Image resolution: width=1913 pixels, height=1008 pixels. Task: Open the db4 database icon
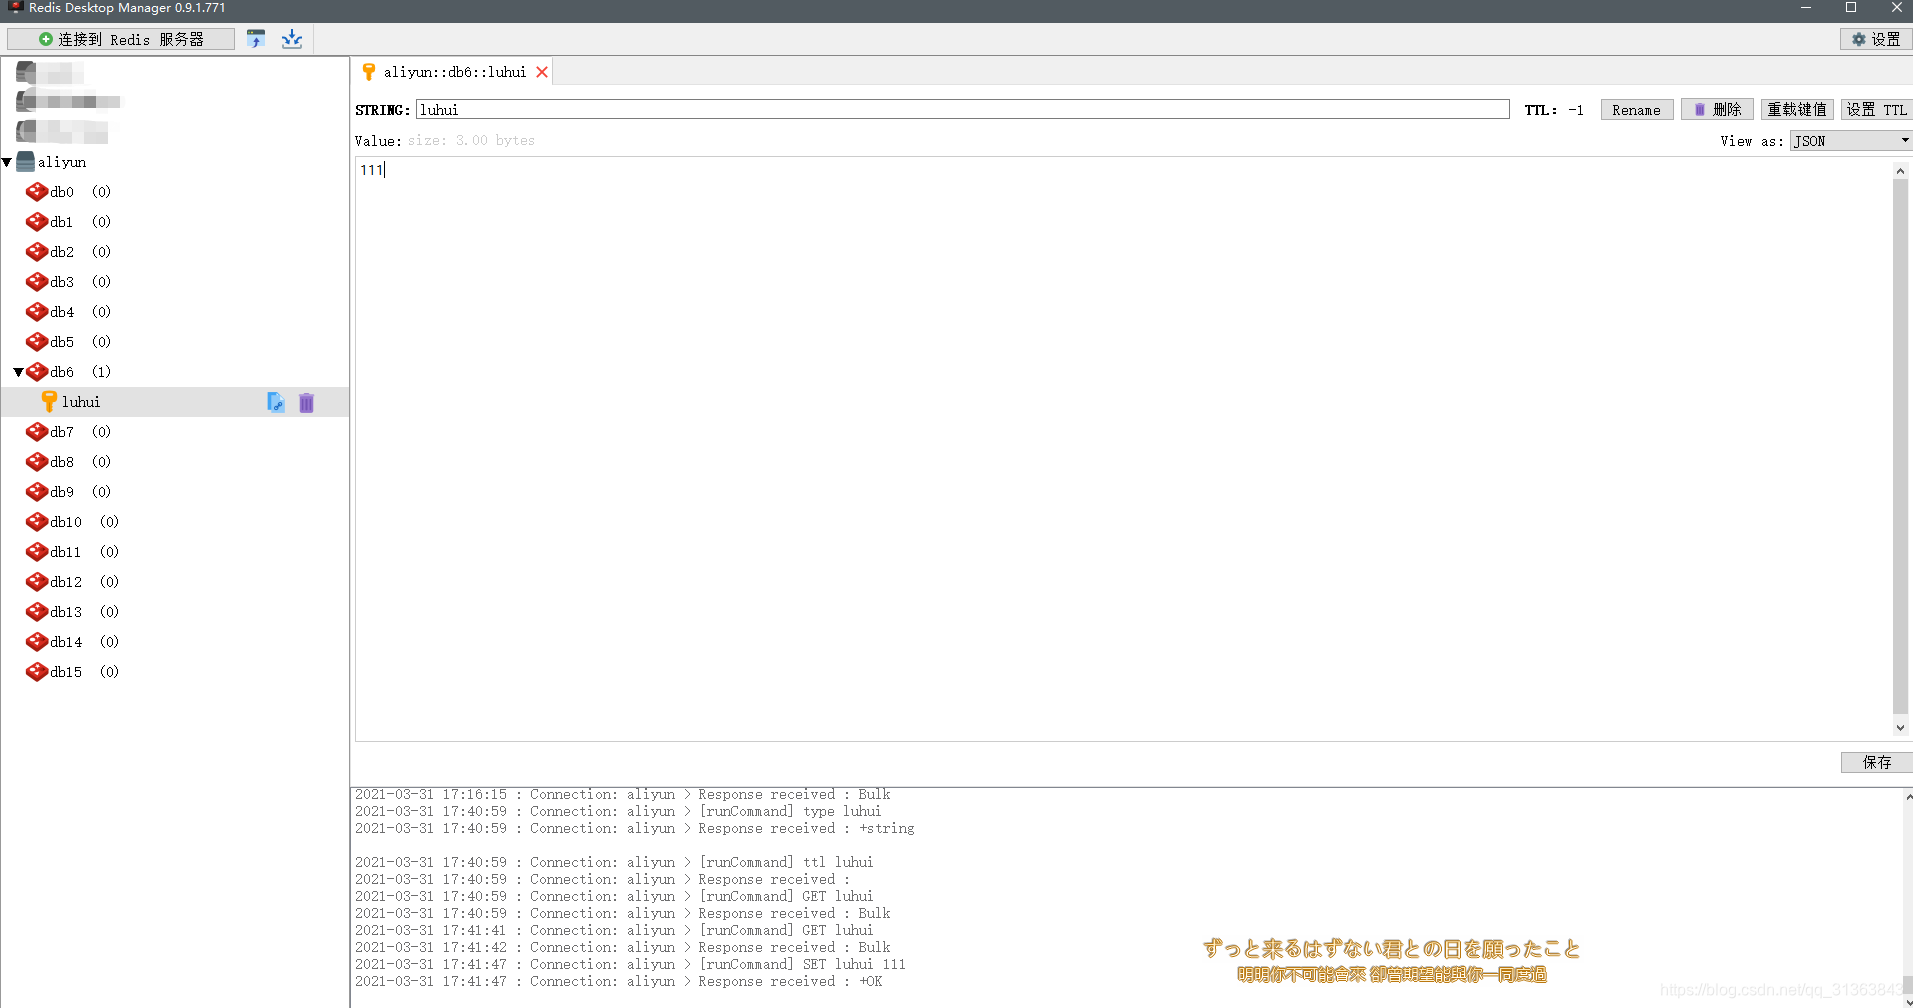point(37,312)
